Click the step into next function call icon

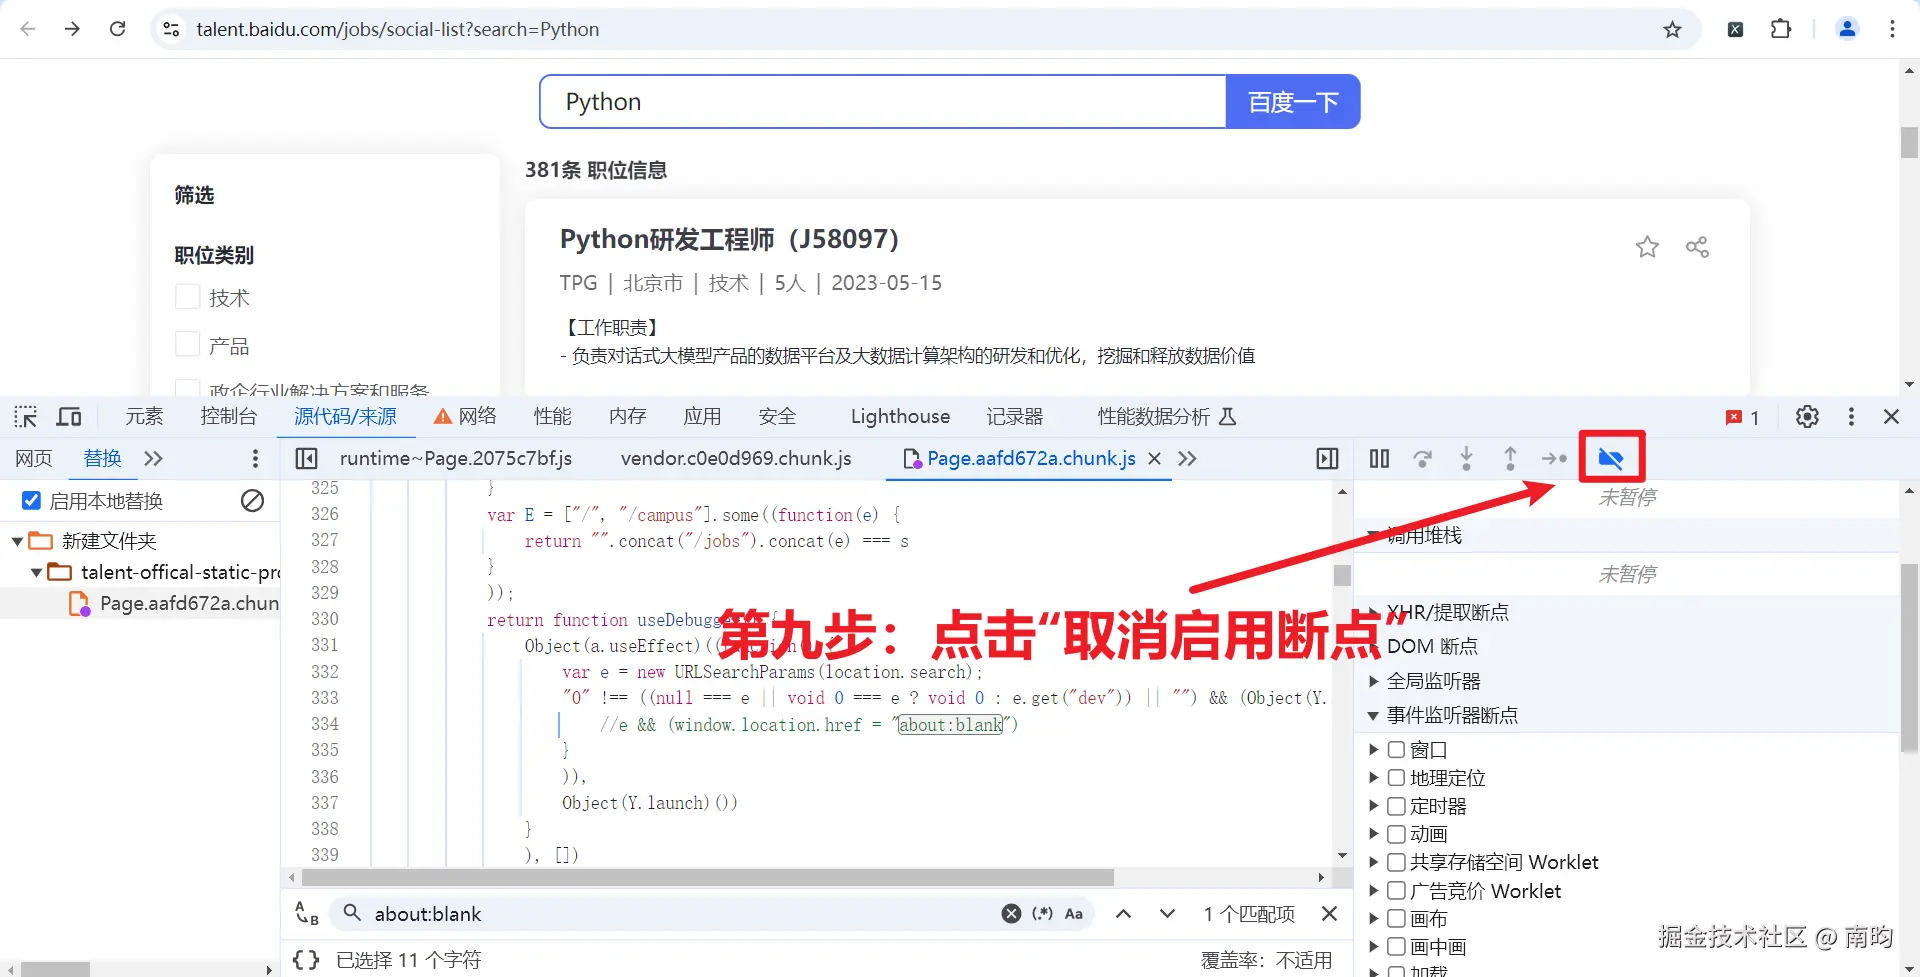coord(1466,458)
